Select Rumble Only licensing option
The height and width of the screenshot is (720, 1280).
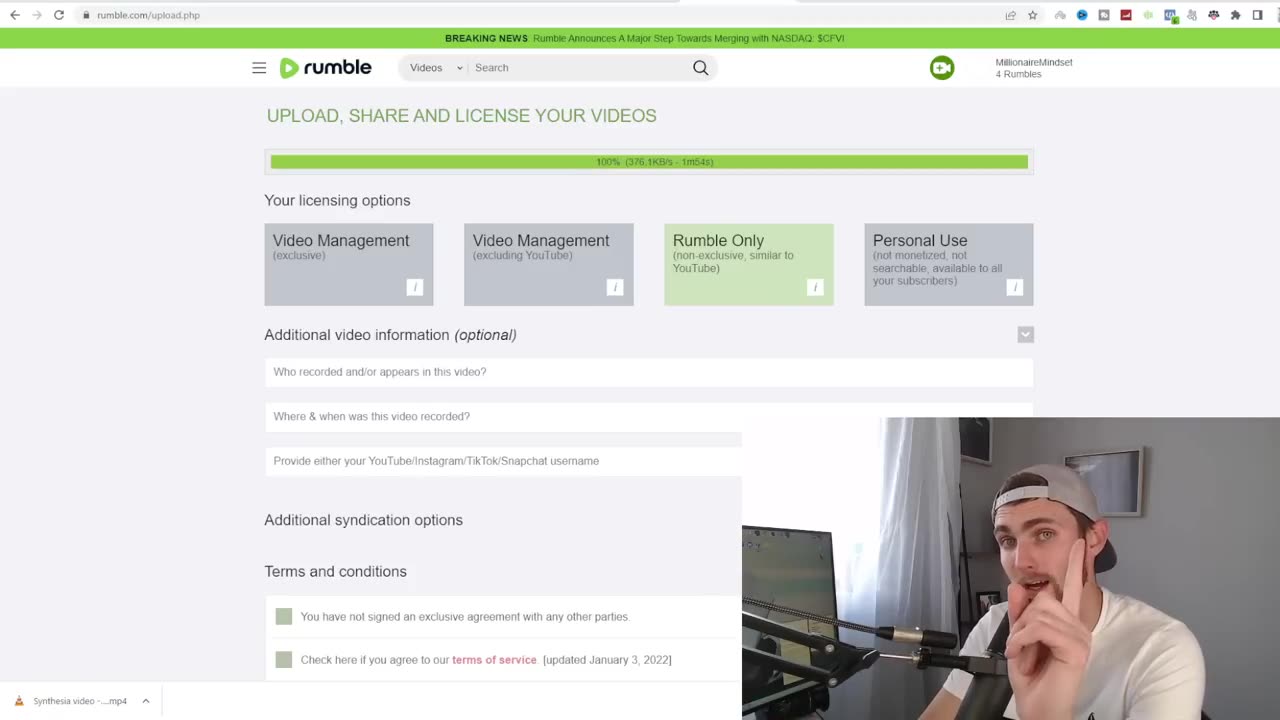click(x=749, y=265)
